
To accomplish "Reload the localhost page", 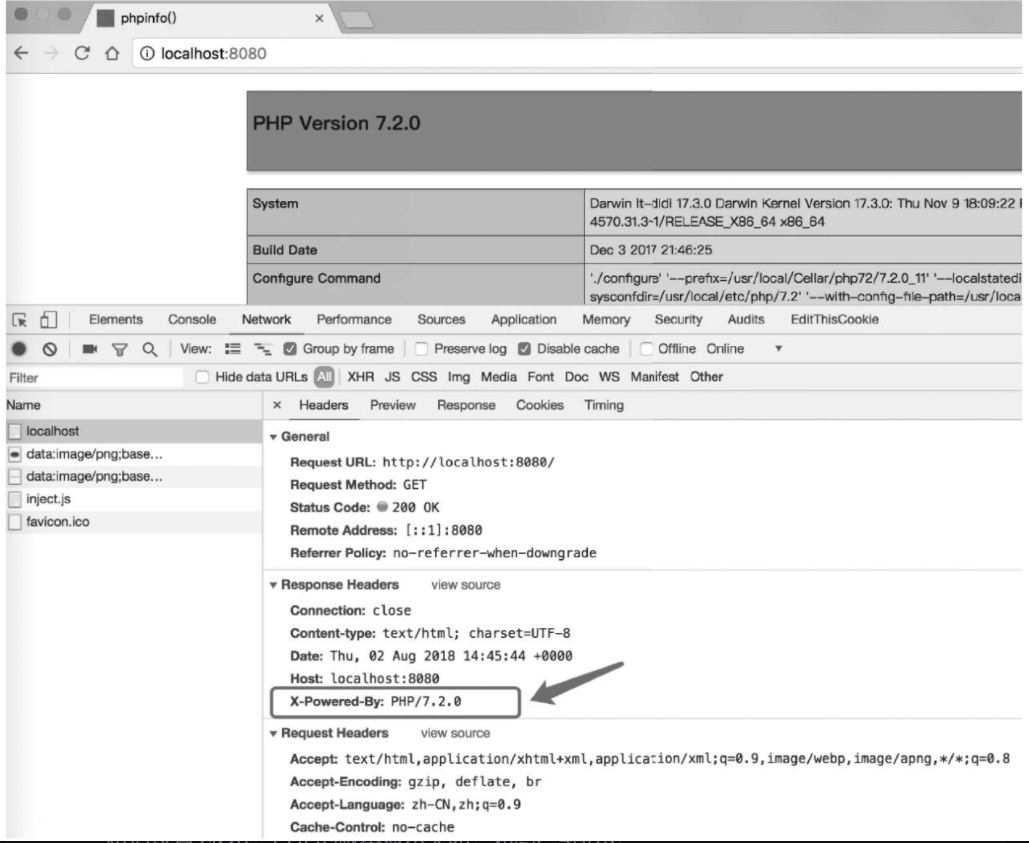I will click(82, 53).
